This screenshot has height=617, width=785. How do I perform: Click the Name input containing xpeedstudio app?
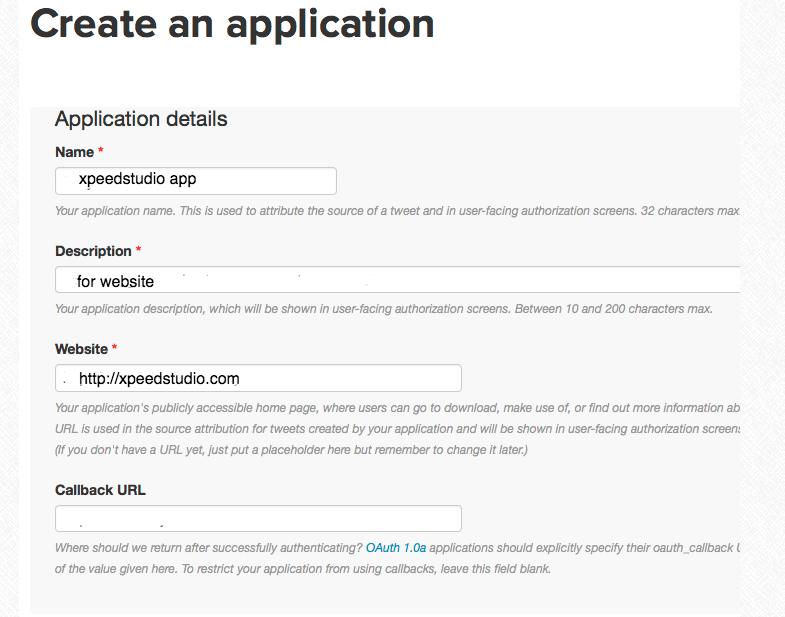(196, 181)
